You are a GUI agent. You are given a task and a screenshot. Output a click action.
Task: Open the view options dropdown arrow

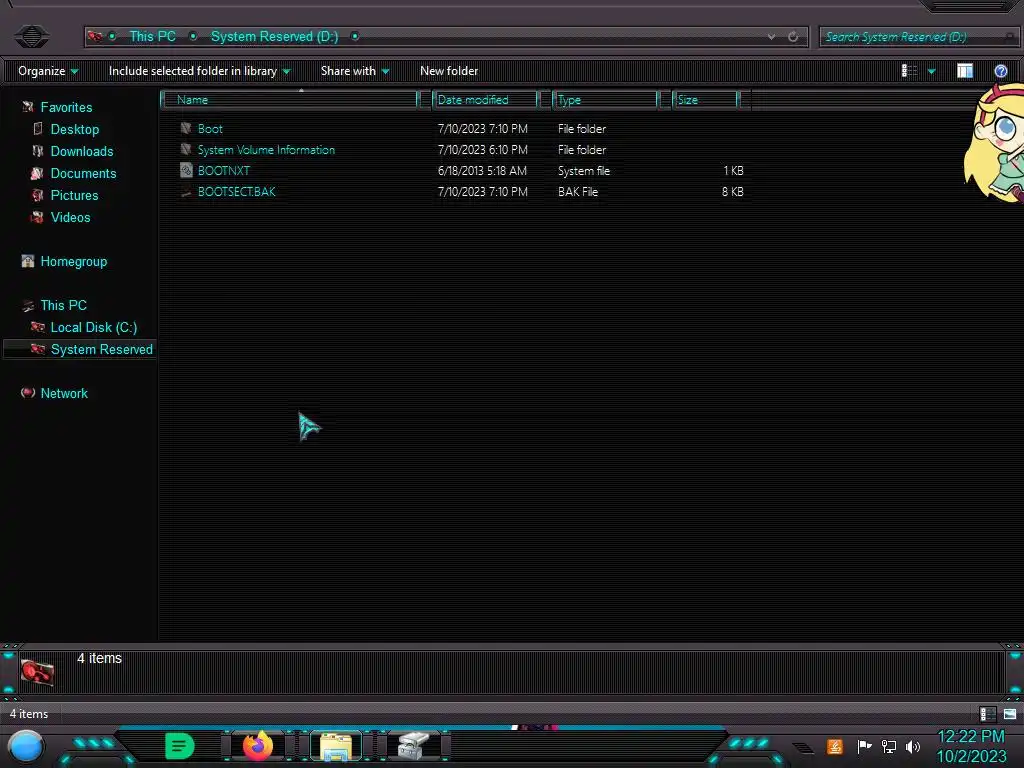[x=931, y=71]
